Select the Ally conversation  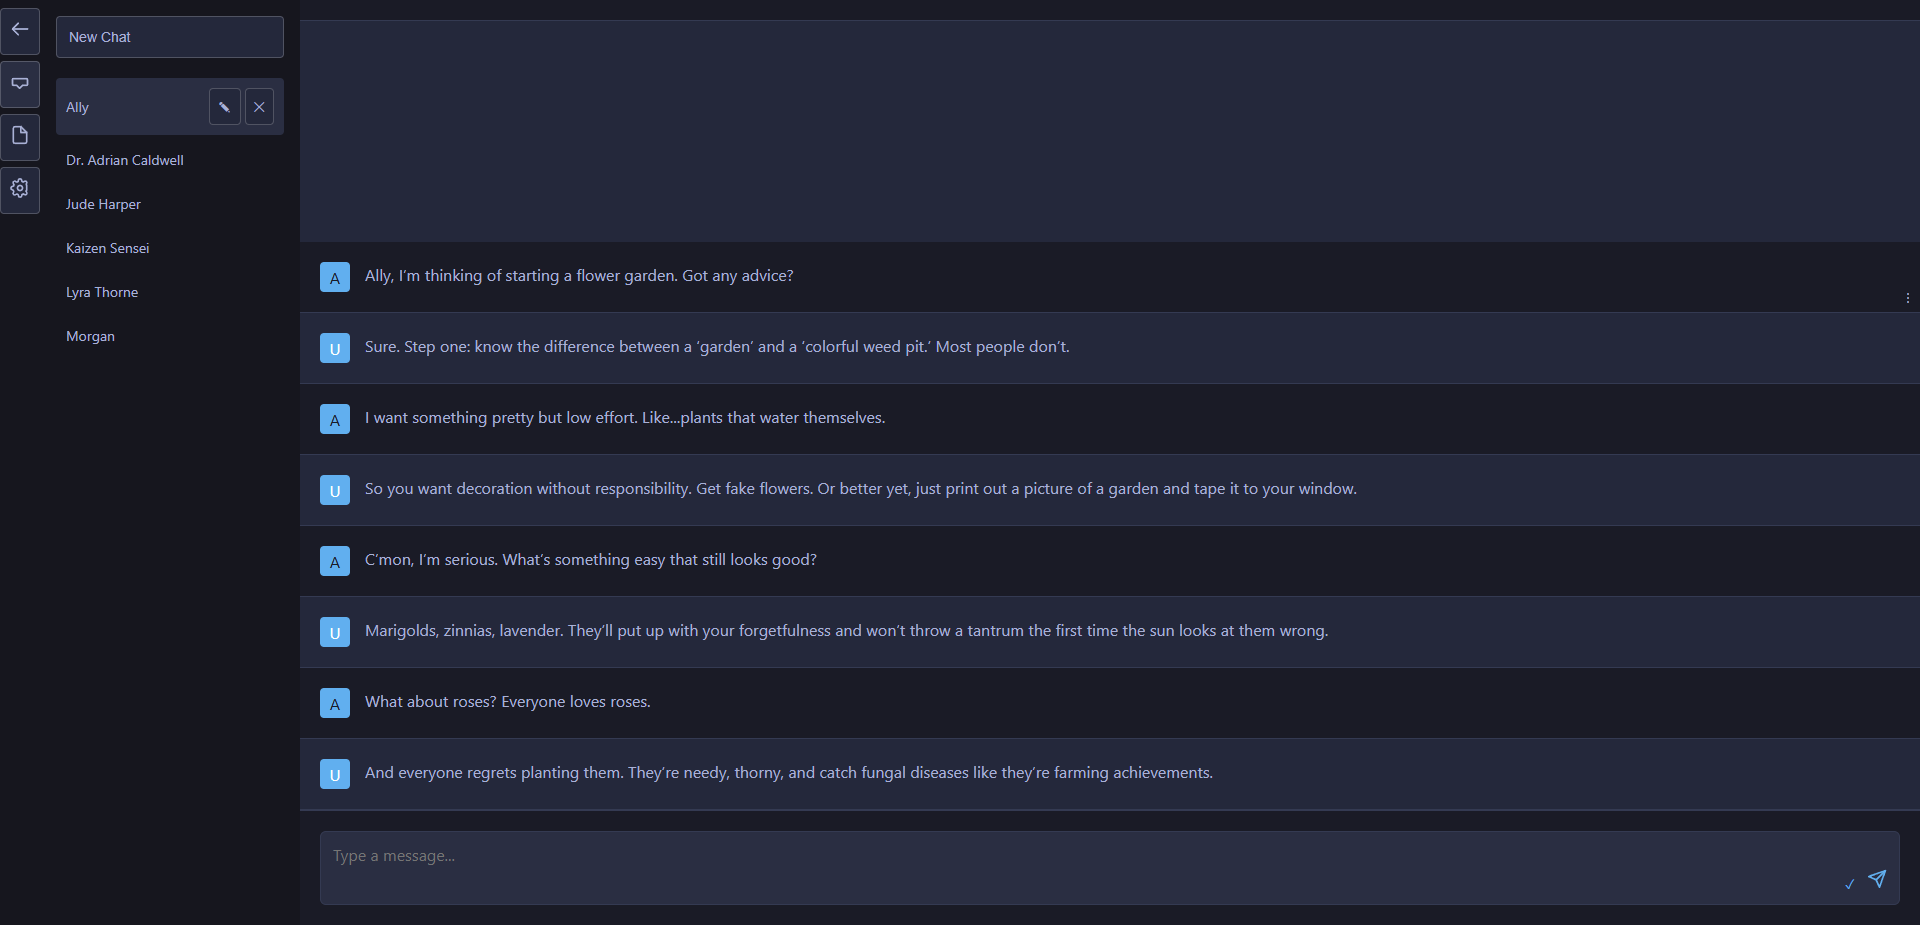(x=130, y=107)
